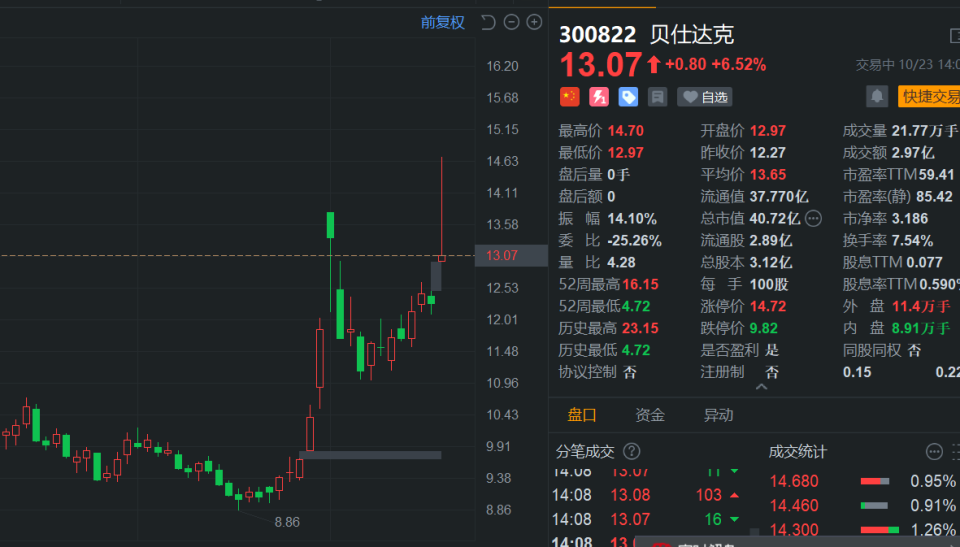Viewport: 960px width, 547px height.
Task: Click the 历史最高 23.15 value
Action: (x=640, y=328)
